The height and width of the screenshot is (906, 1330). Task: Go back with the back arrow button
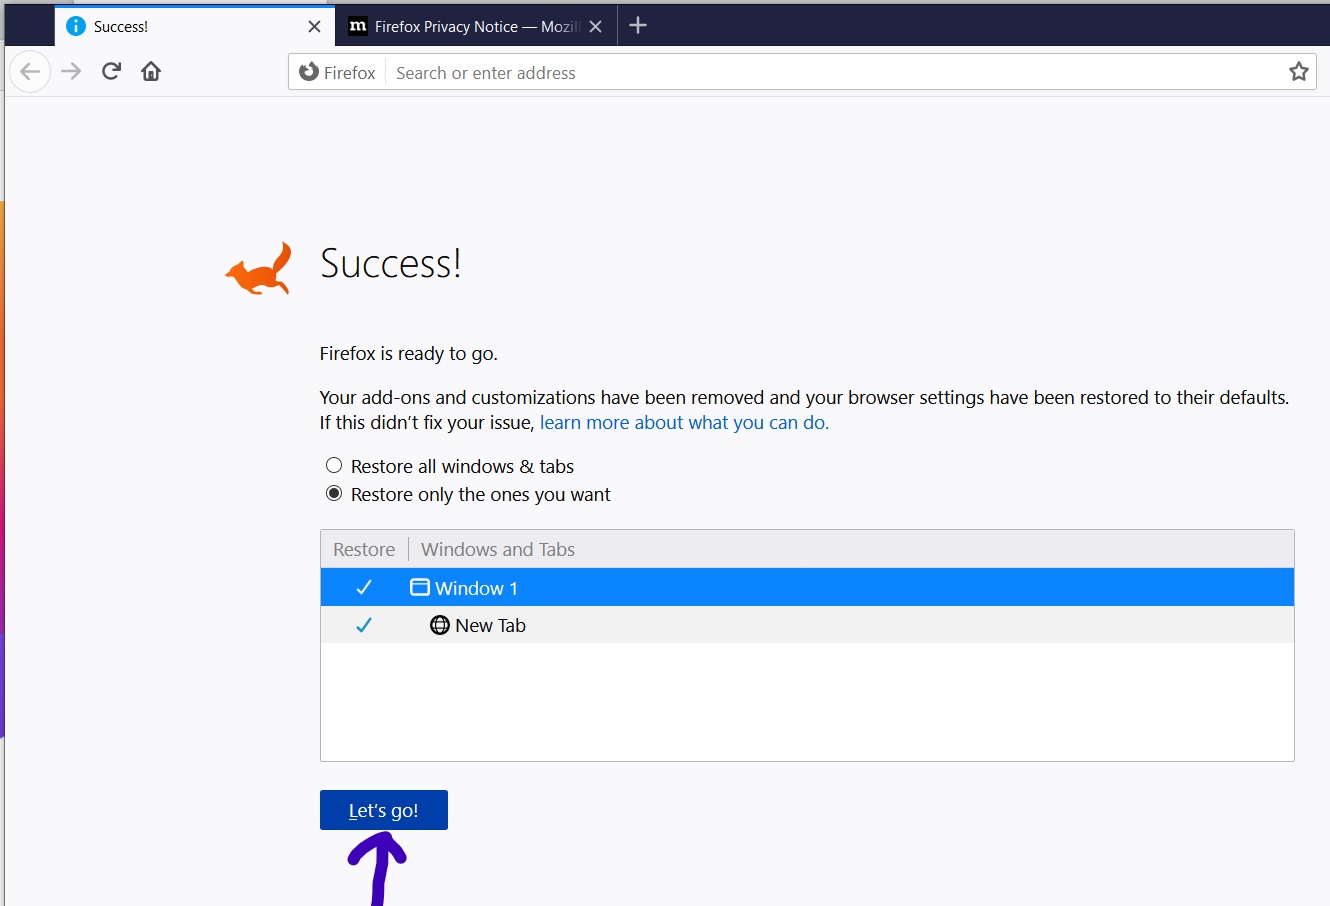pos(30,72)
